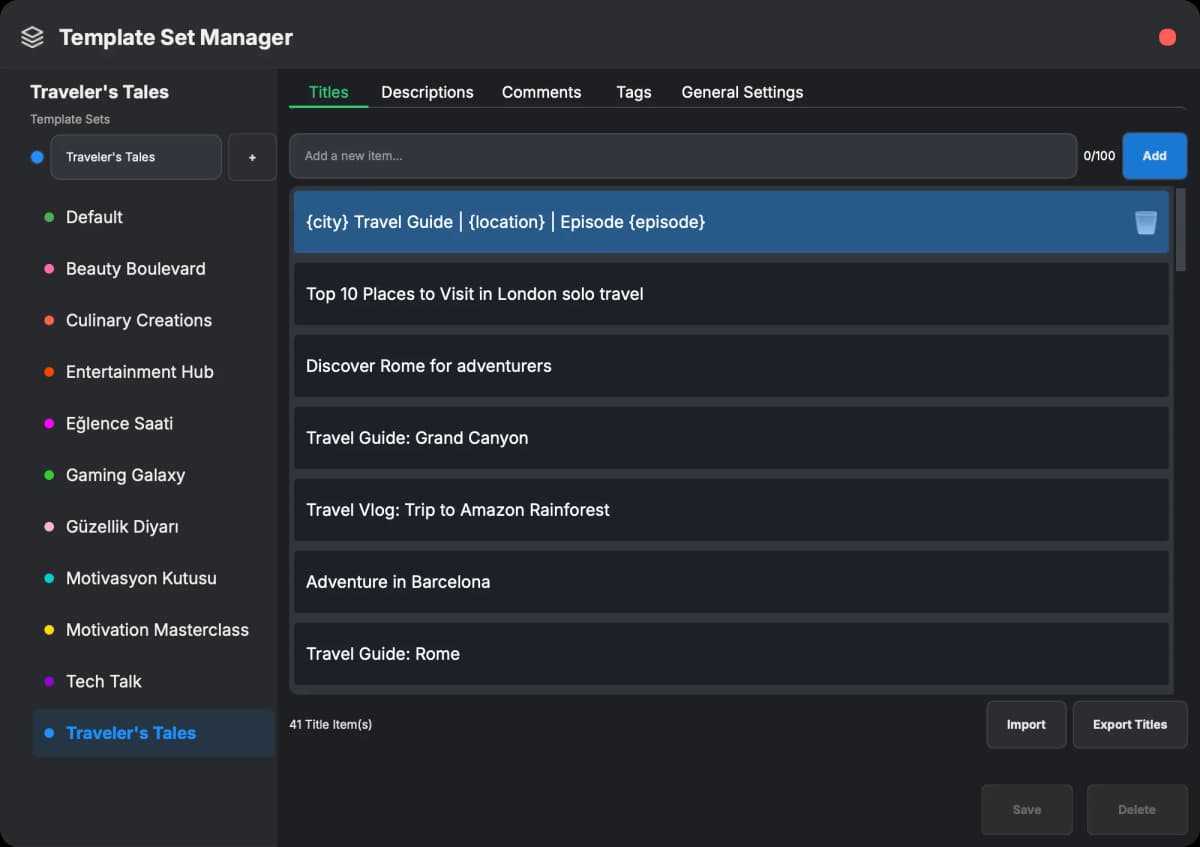
Task: Delete the selected title using the trash icon
Action: (x=1144, y=222)
